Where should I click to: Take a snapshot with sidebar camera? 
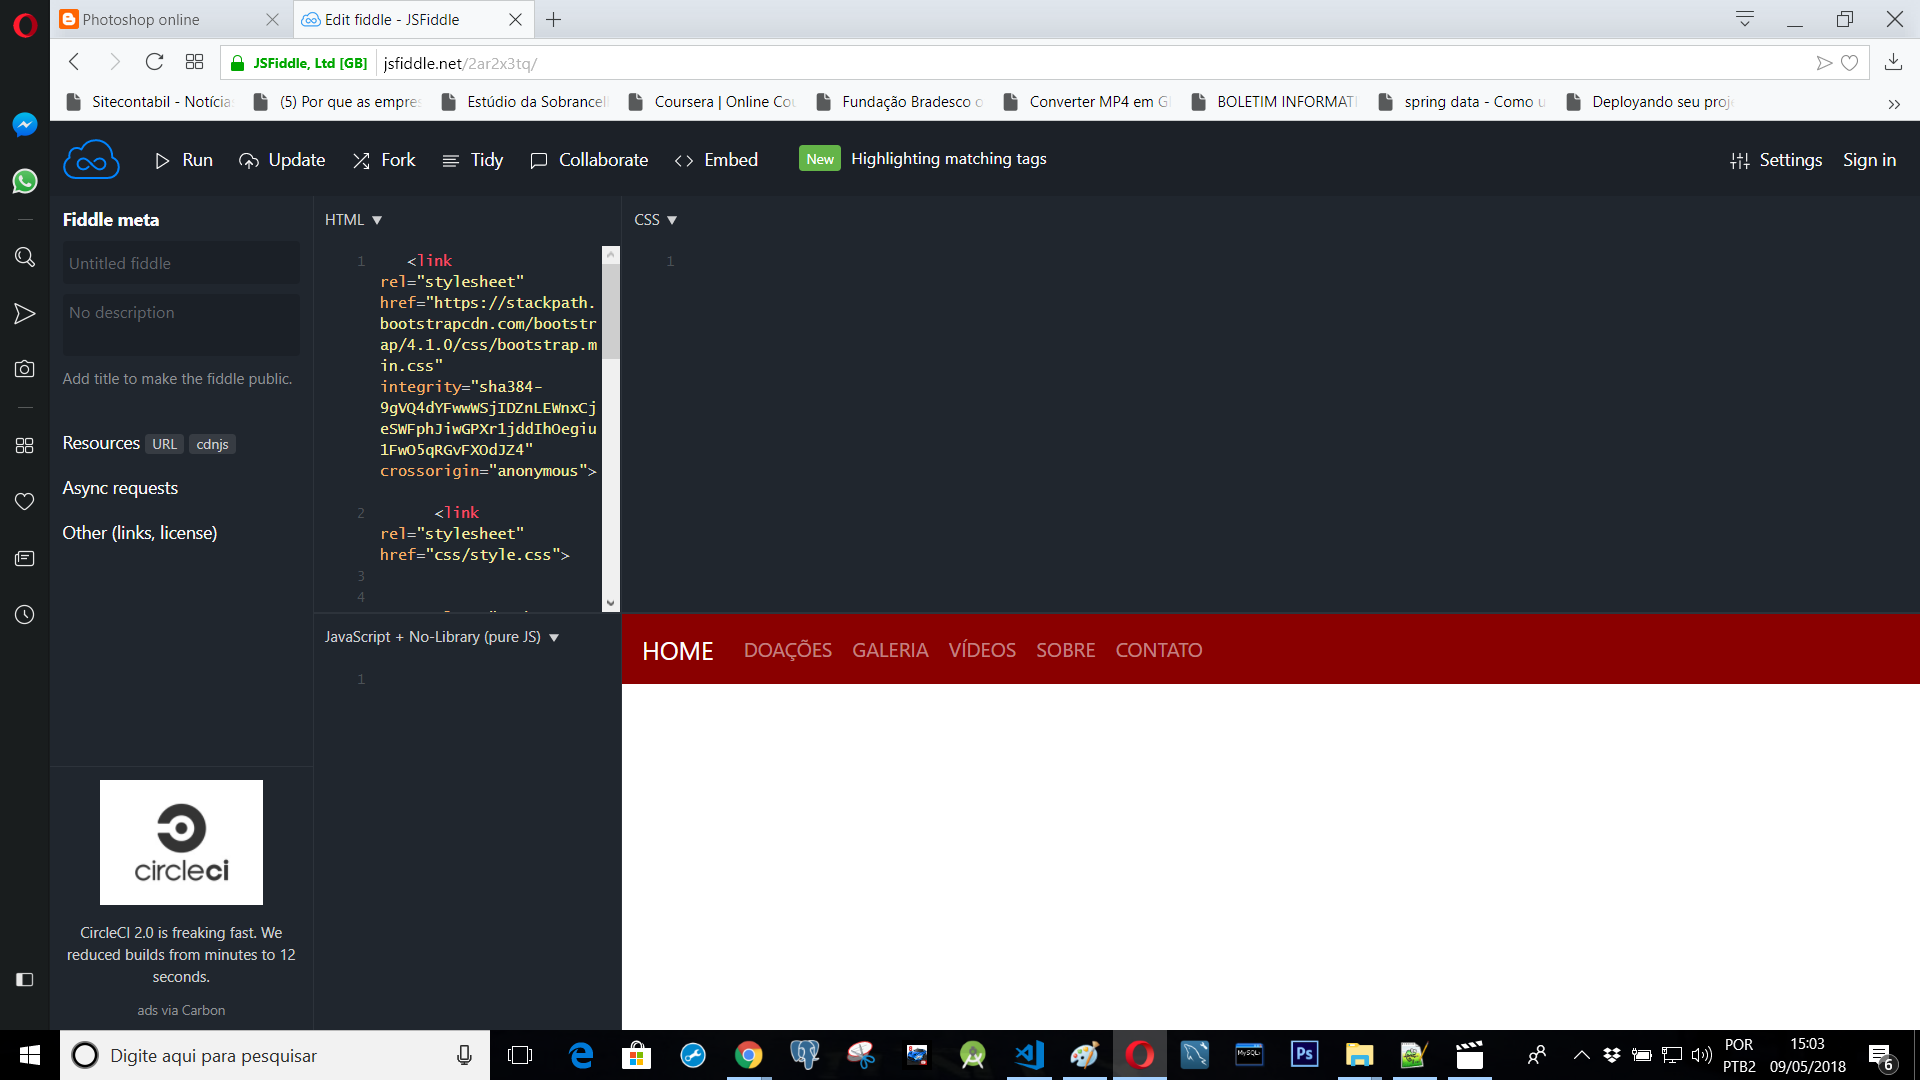click(x=25, y=369)
